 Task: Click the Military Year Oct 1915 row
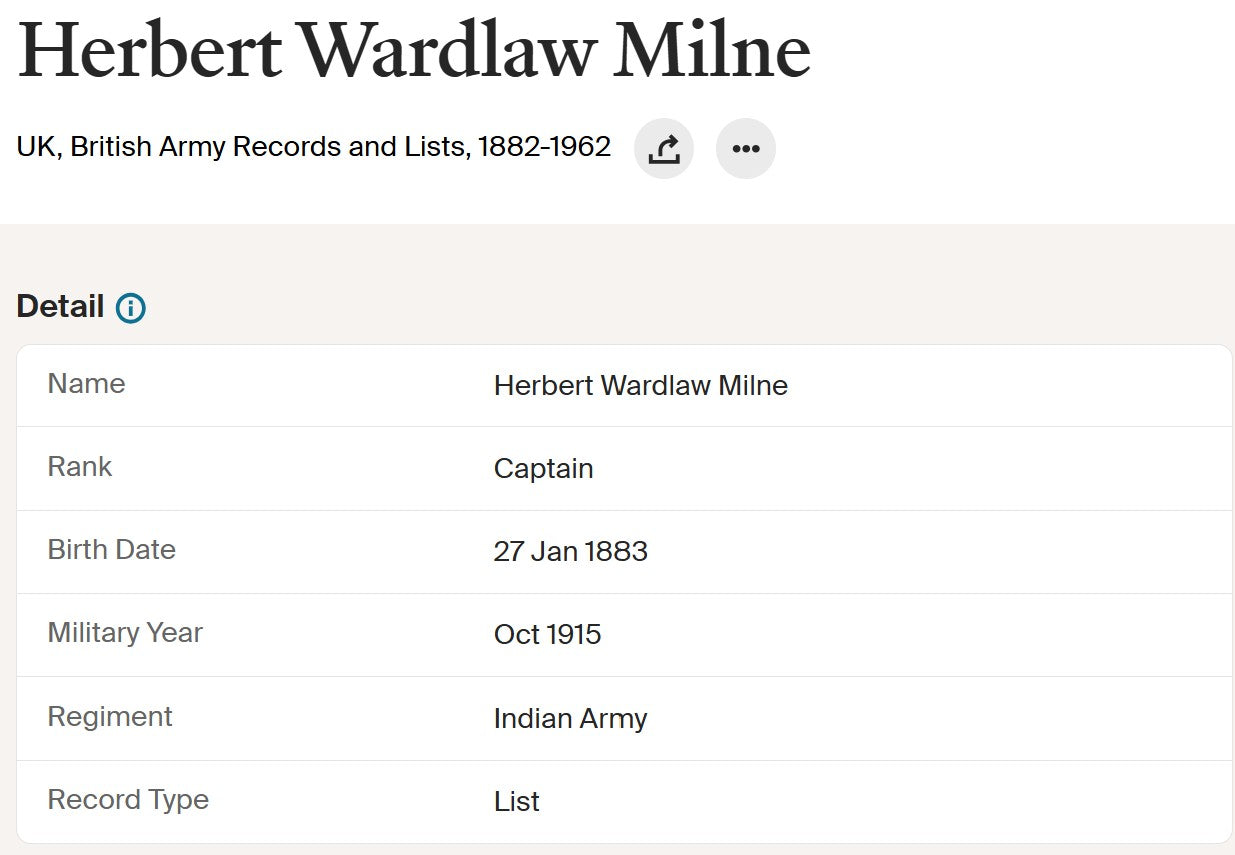coord(547,635)
